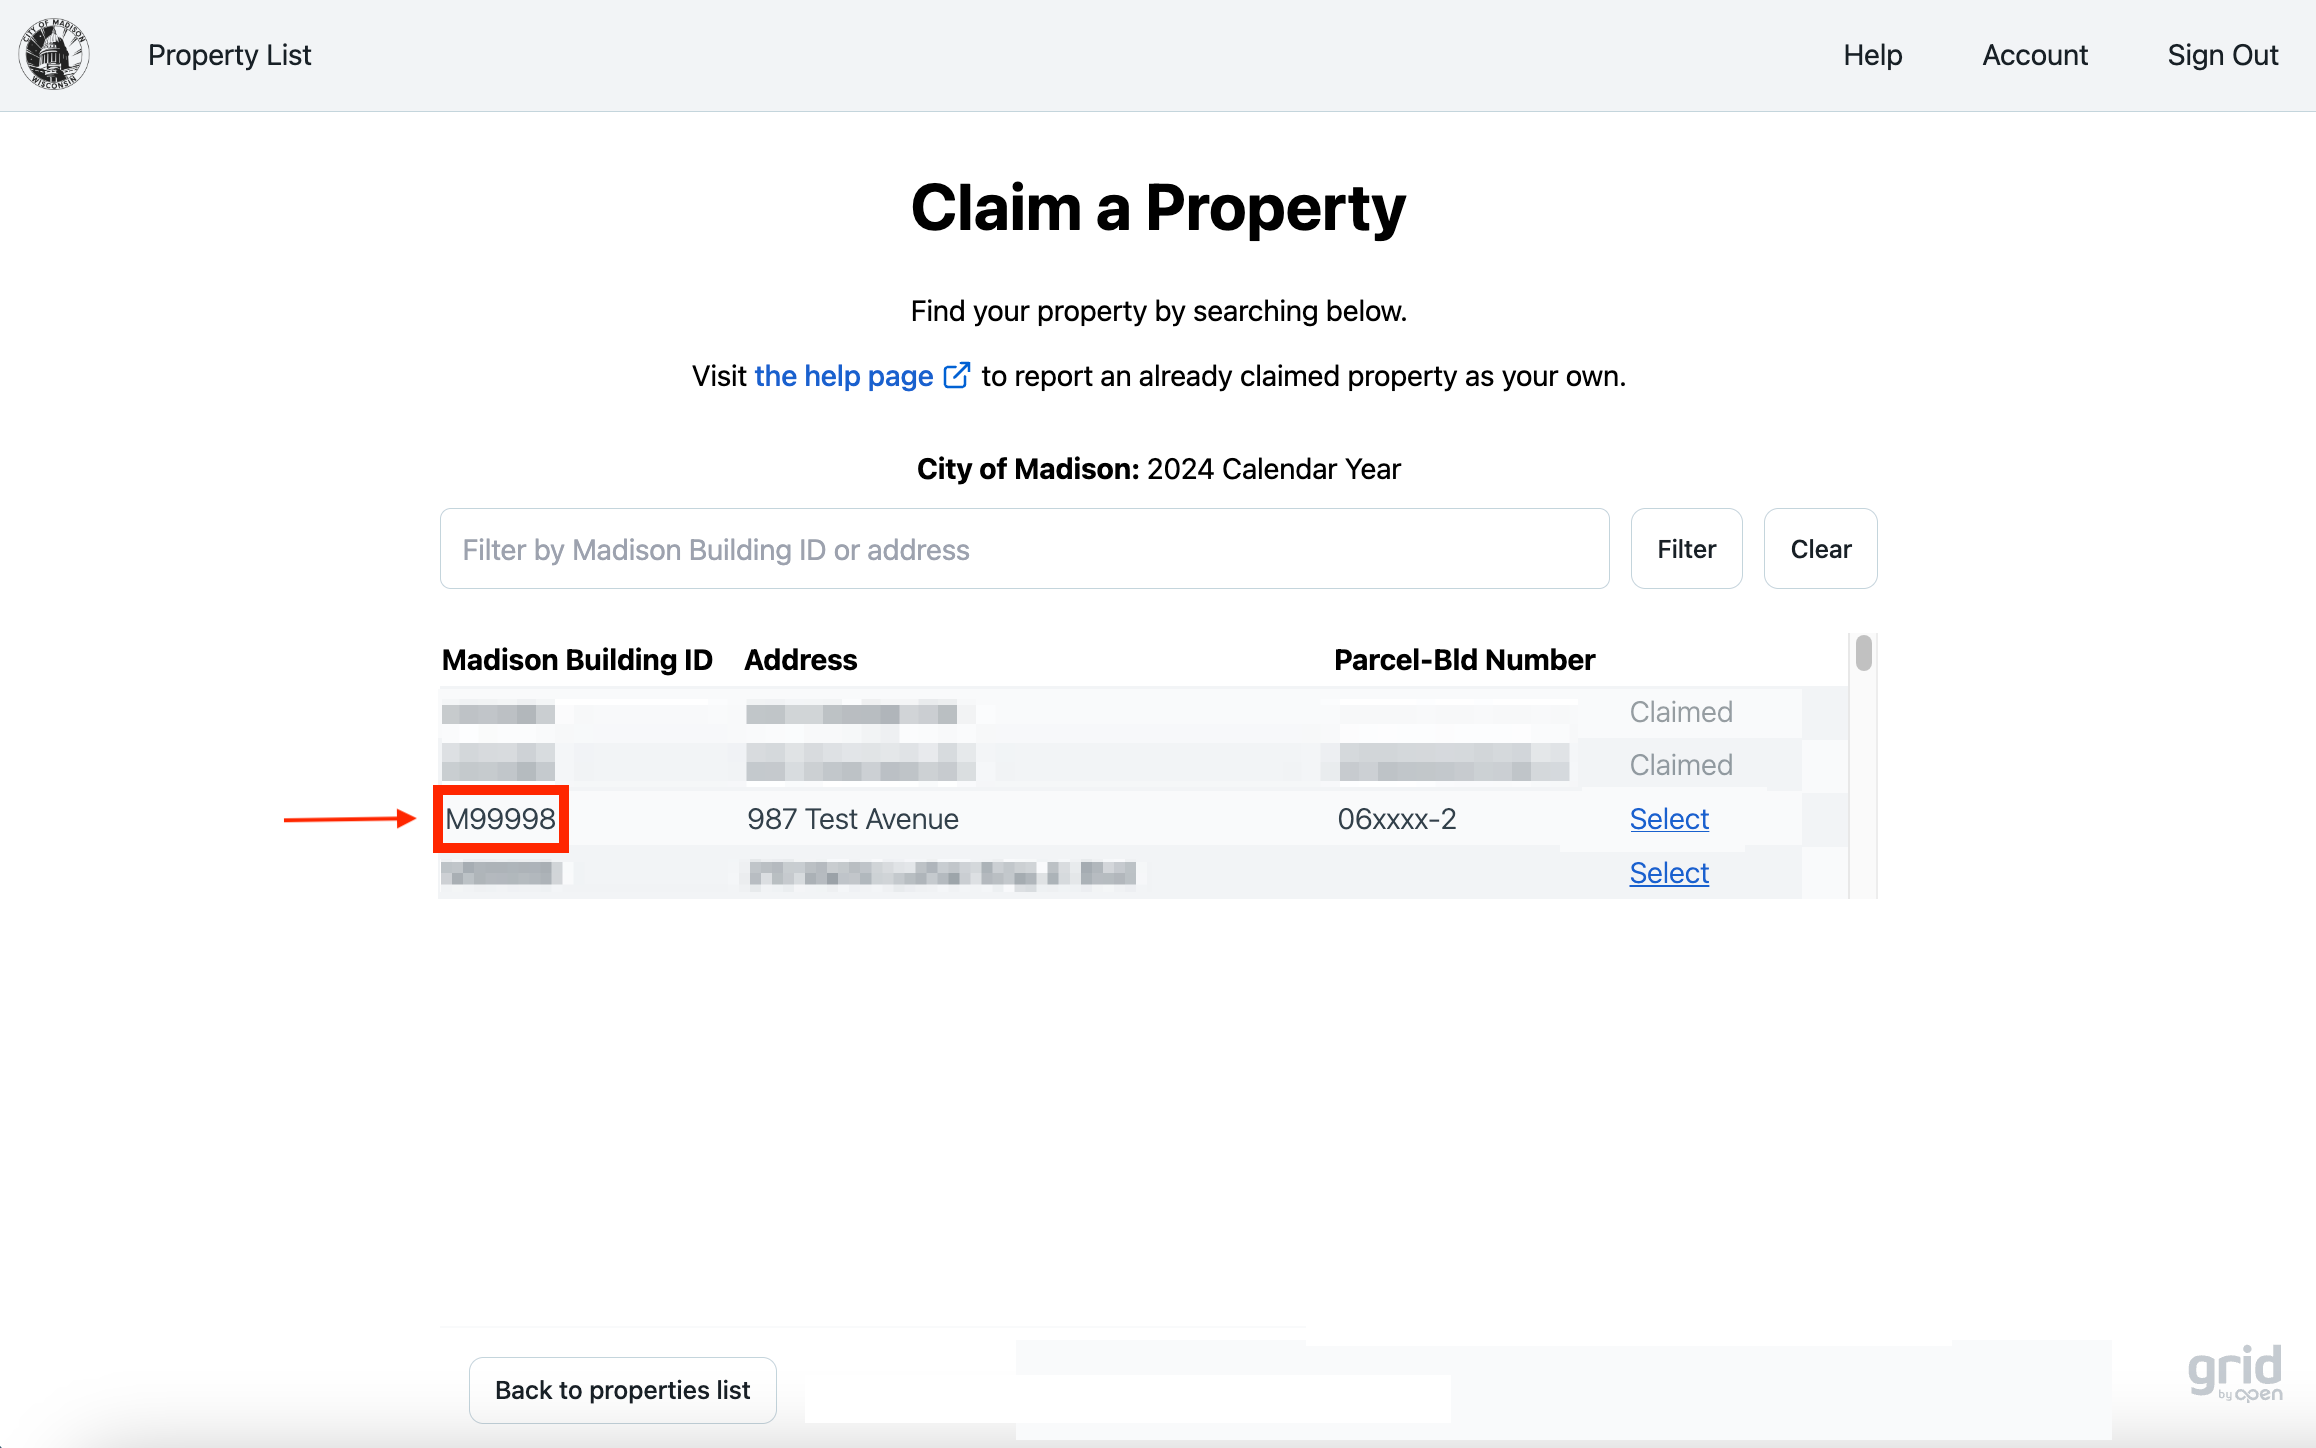Focus the Filter by Madison Building ID field

coord(1024,549)
